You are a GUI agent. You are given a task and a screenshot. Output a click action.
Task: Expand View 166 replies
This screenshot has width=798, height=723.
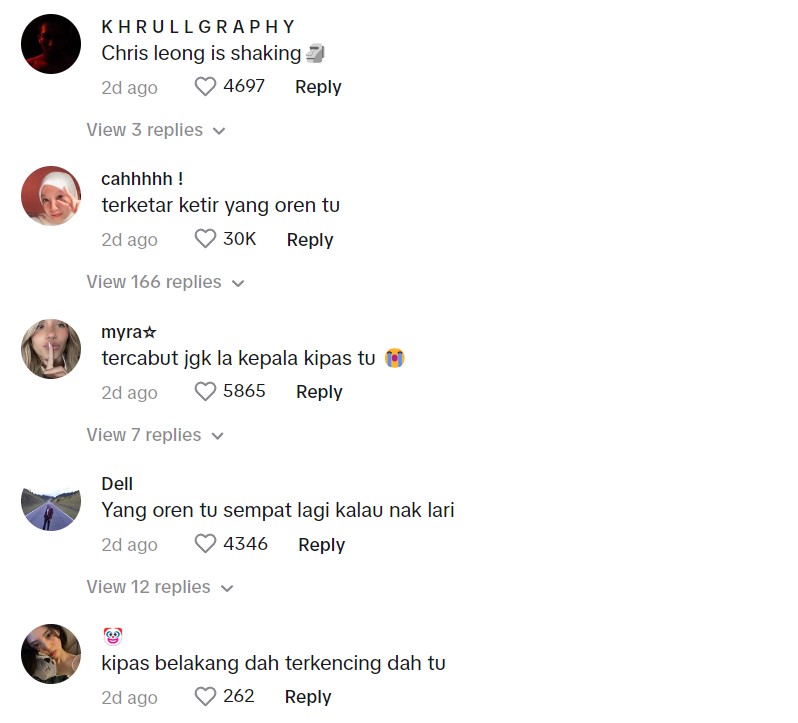point(165,282)
